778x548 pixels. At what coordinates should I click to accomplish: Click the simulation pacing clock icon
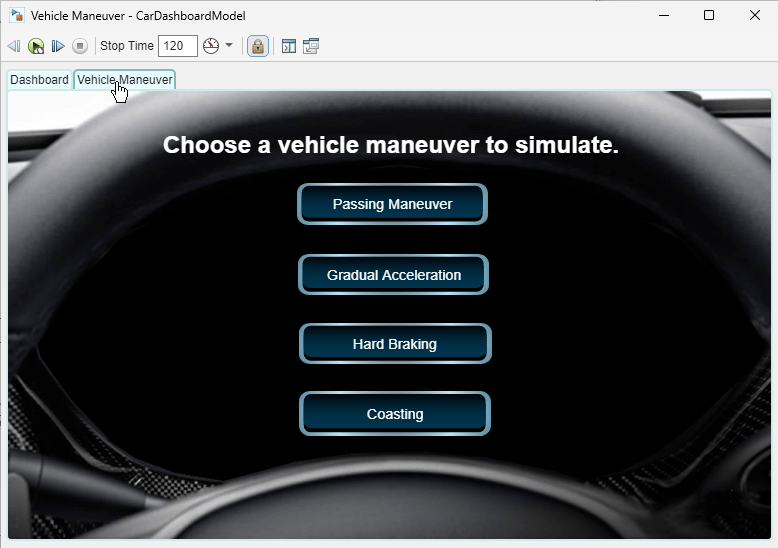point(211,46)
